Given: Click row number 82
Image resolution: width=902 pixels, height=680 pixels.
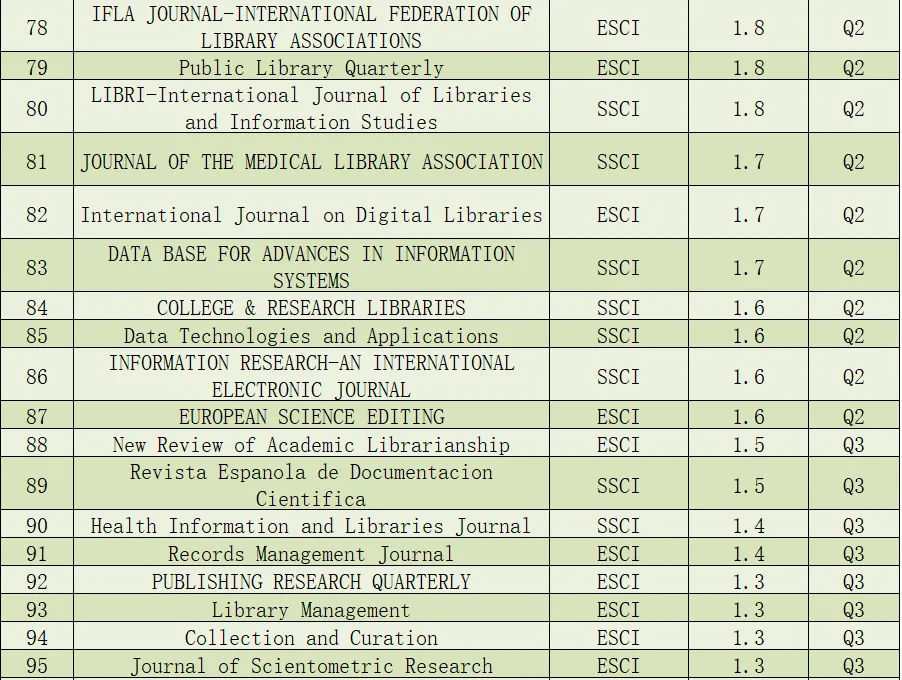Looking at the screenshot, I should click(37, 215).
